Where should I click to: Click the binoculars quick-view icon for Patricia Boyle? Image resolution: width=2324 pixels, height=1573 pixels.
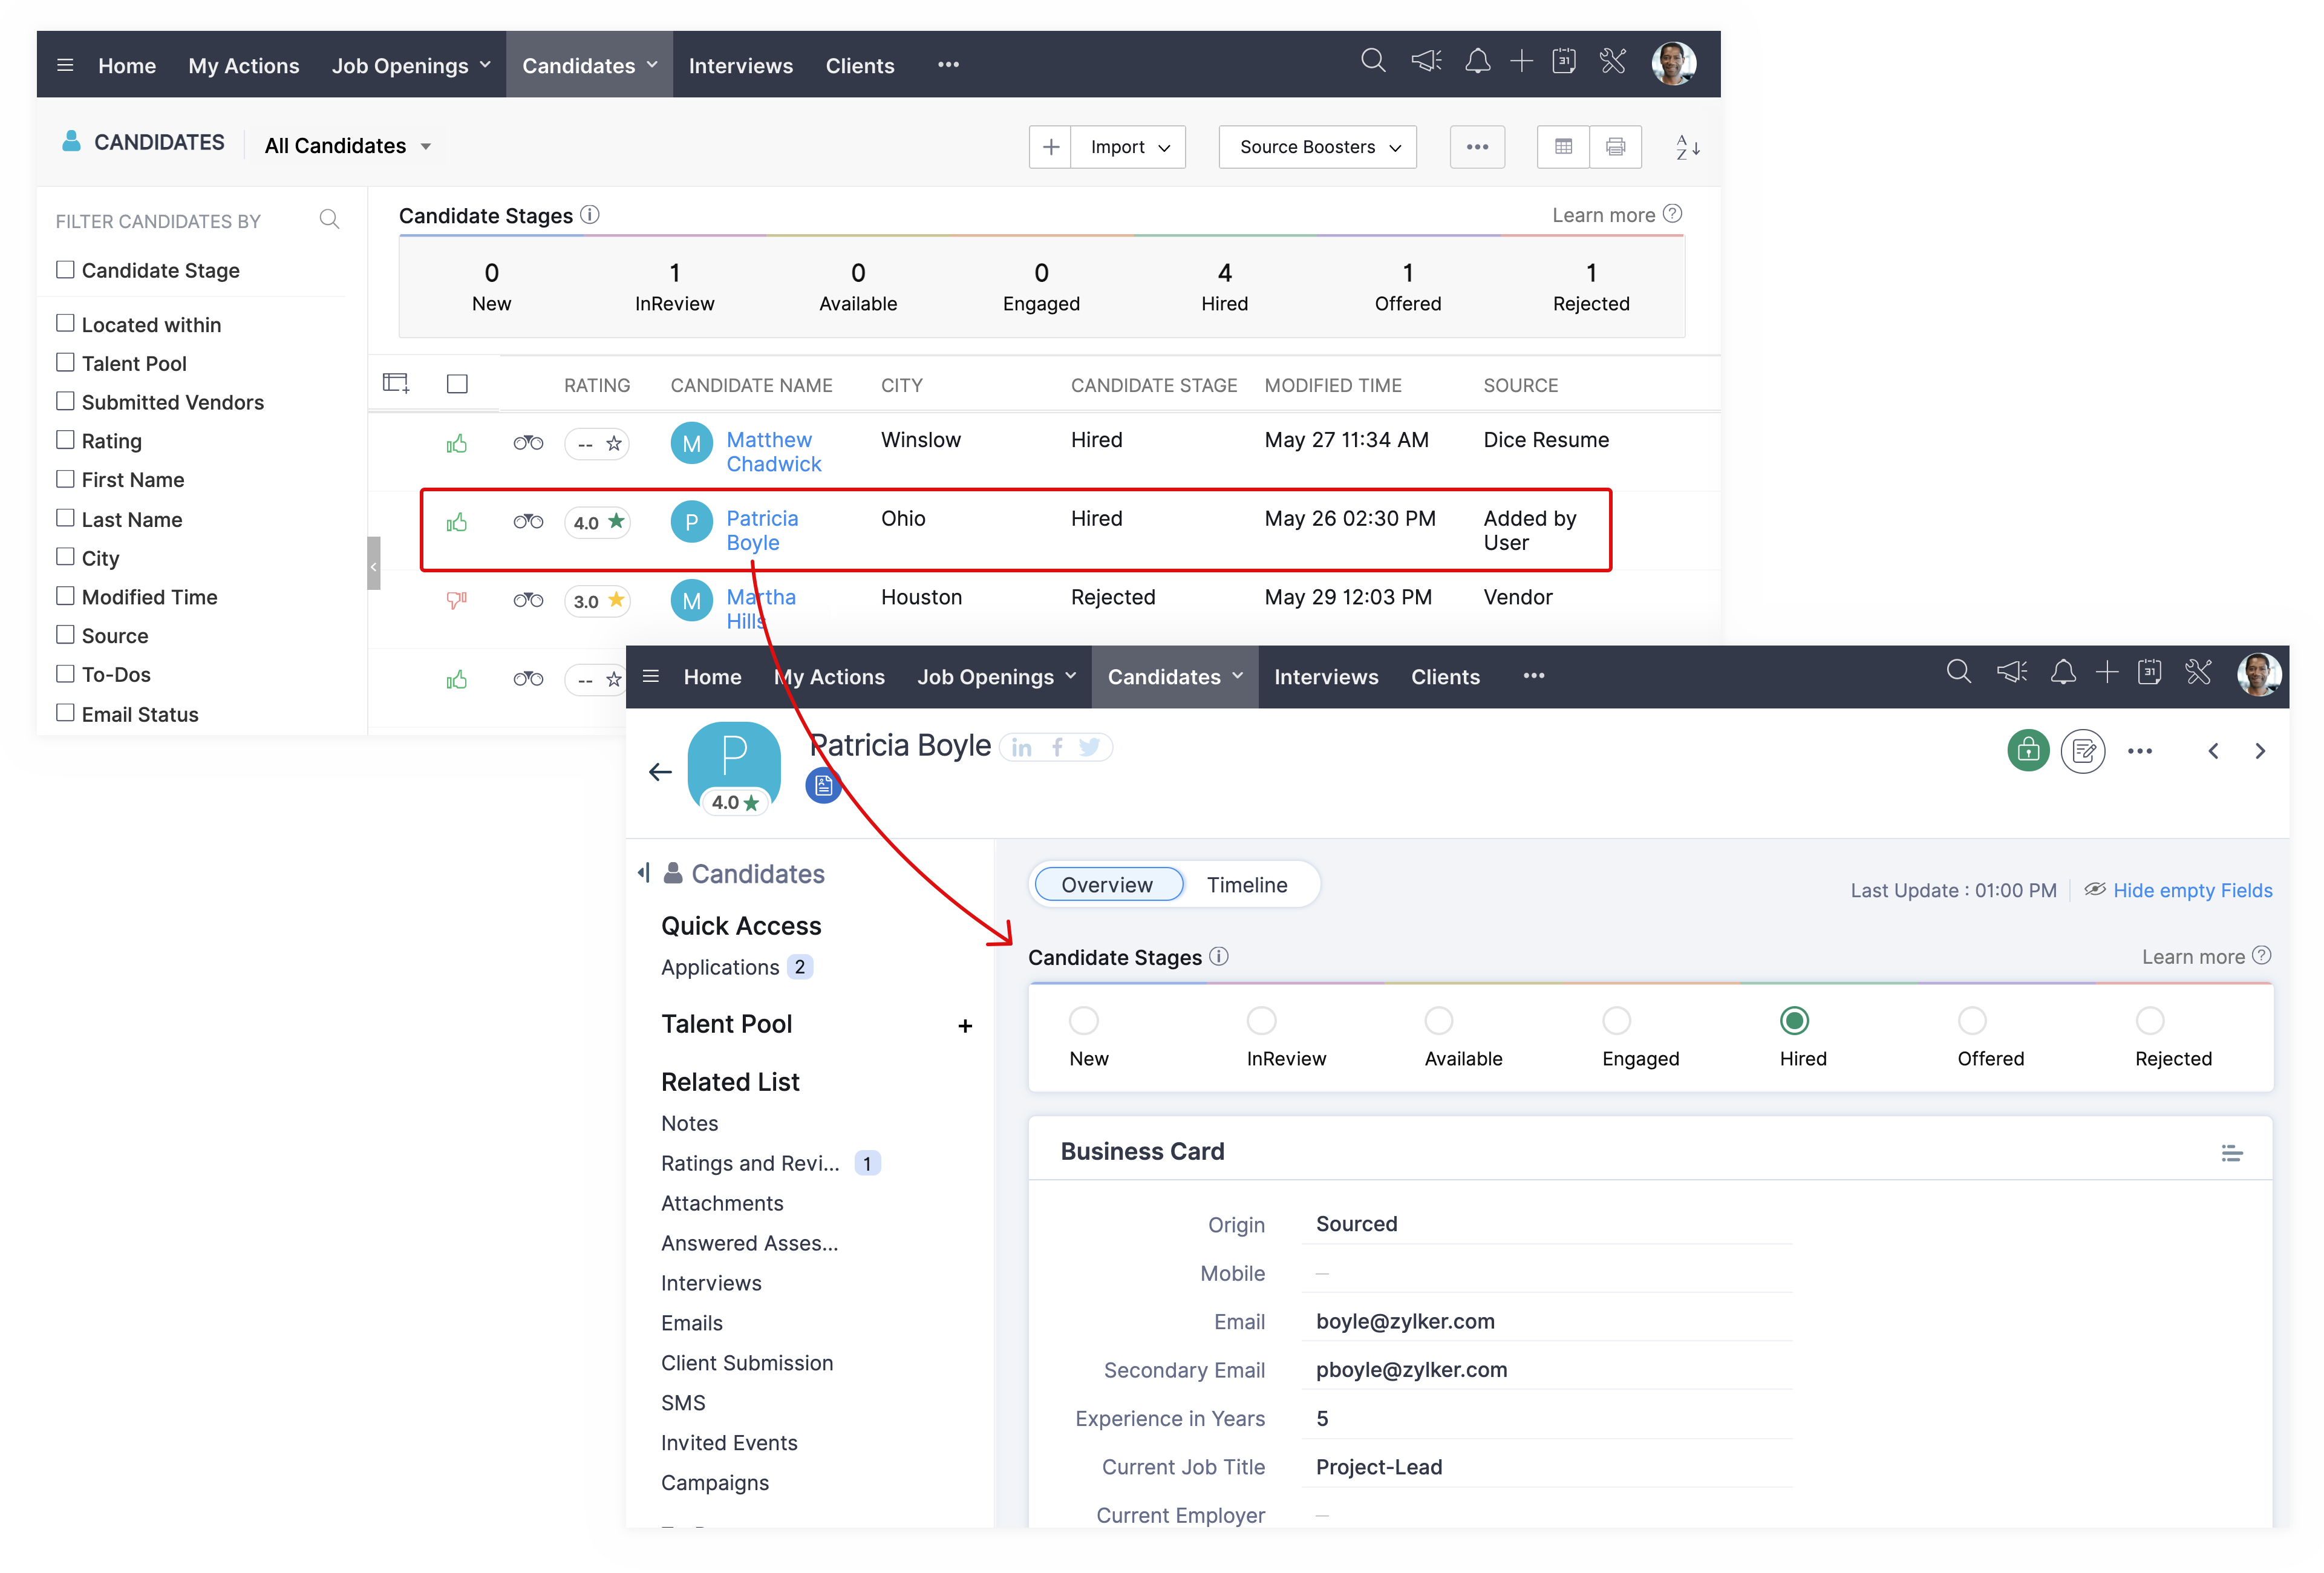pyautogui.click(x=528, y=521)
